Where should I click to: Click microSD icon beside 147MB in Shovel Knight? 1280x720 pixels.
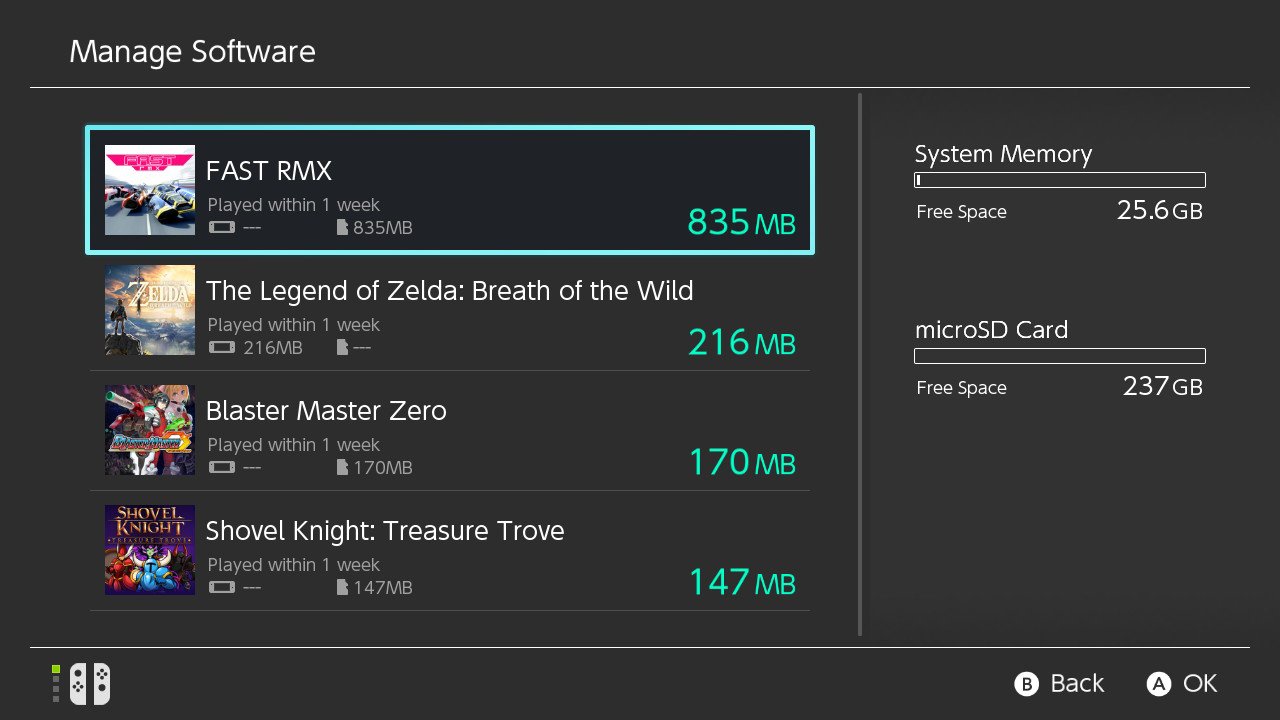coord(342,588)
